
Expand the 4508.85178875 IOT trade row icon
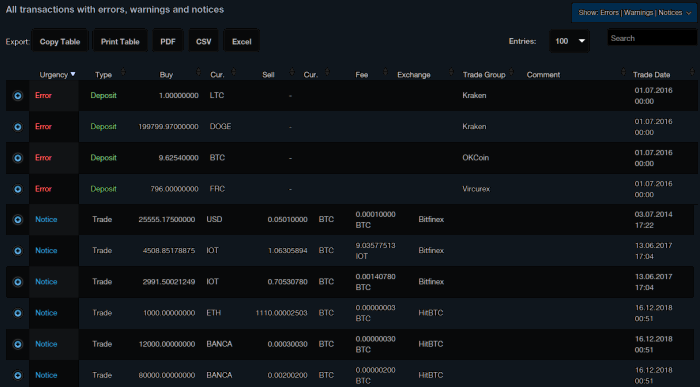(18, 251)
